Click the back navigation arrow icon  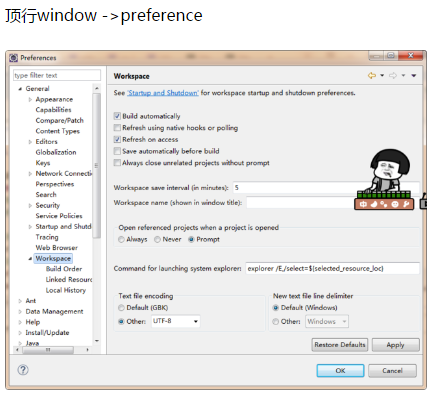372,76
